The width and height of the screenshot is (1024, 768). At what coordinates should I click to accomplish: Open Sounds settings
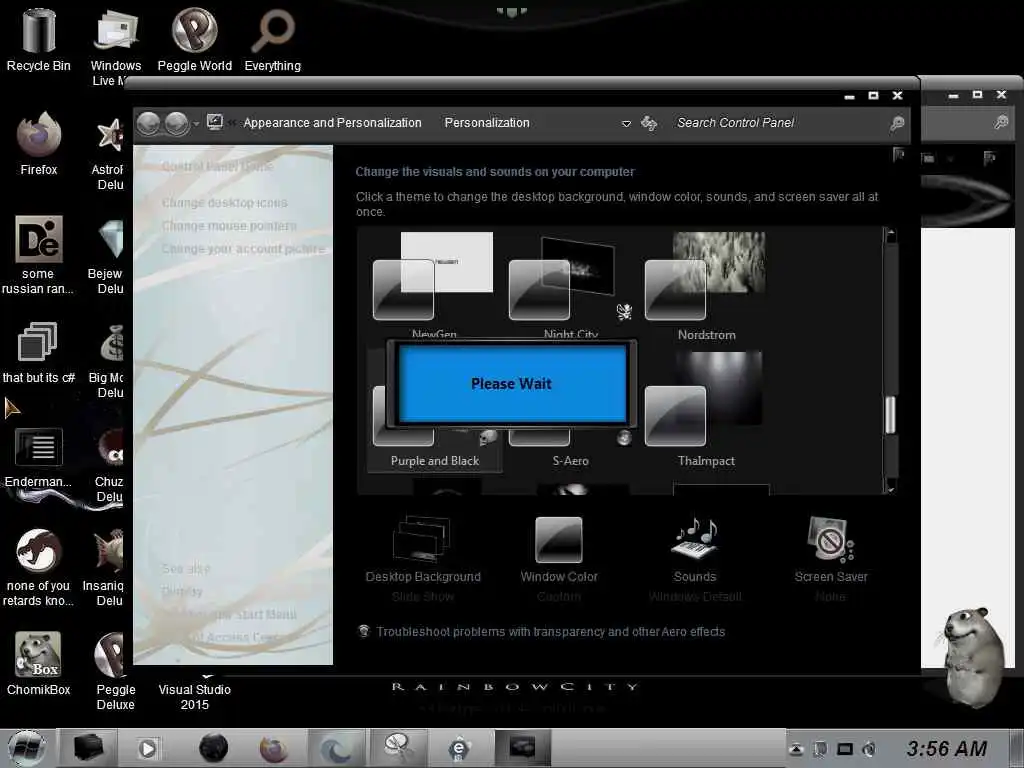(695, 559)
